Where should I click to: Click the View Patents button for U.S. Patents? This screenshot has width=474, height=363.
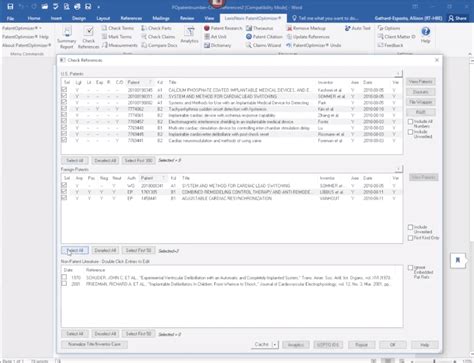[x=421, y=82]
